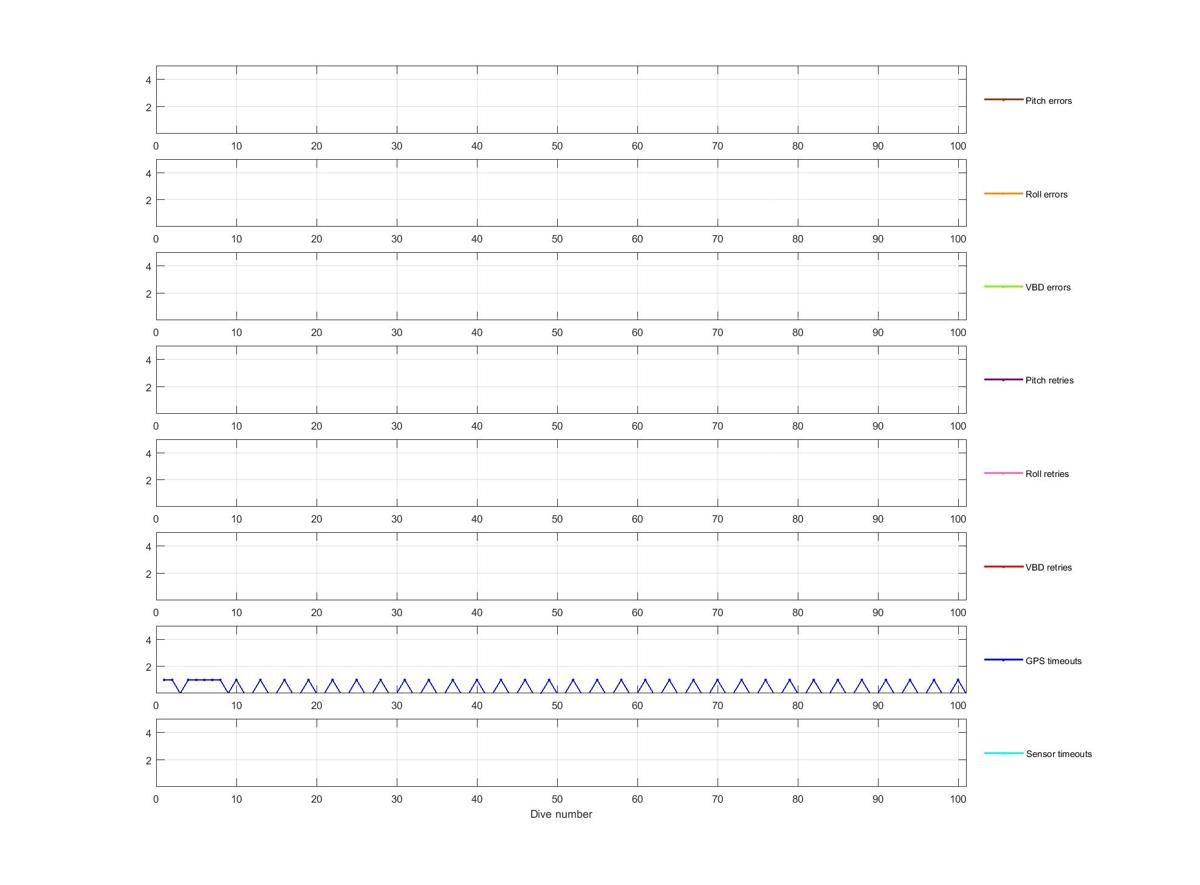
Task: Click the Roll retries legend label
Action: click(1047, 474)
